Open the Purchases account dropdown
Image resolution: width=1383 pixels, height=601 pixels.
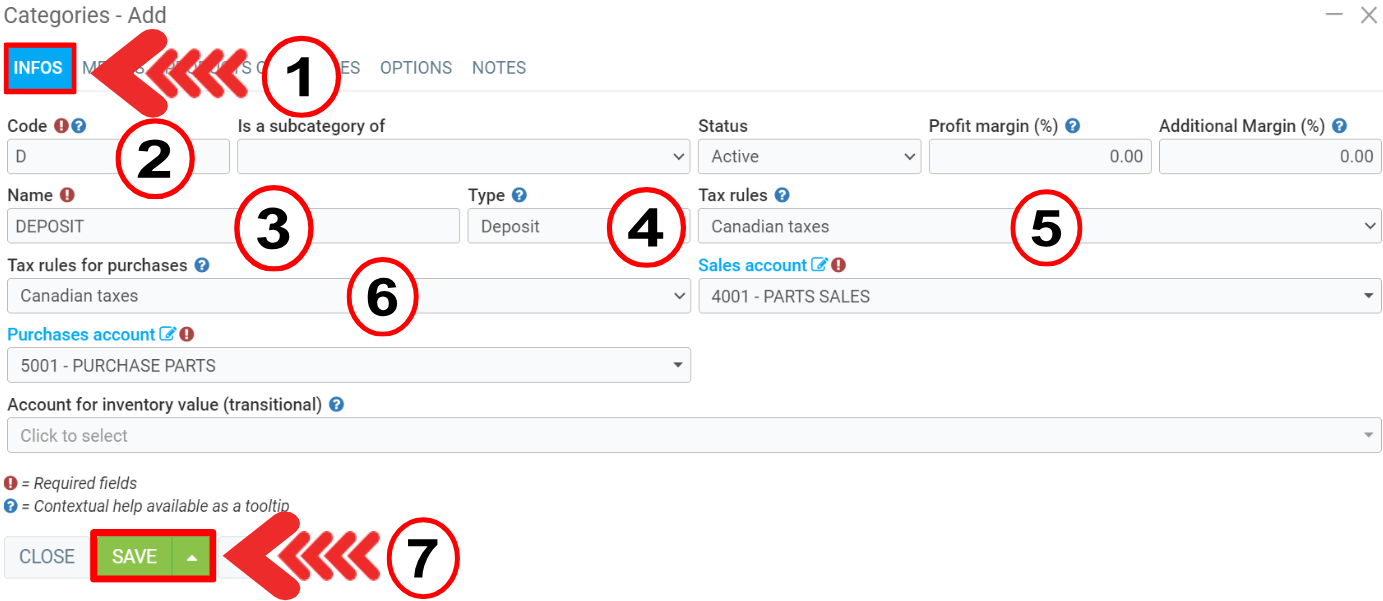coord(348,366)
